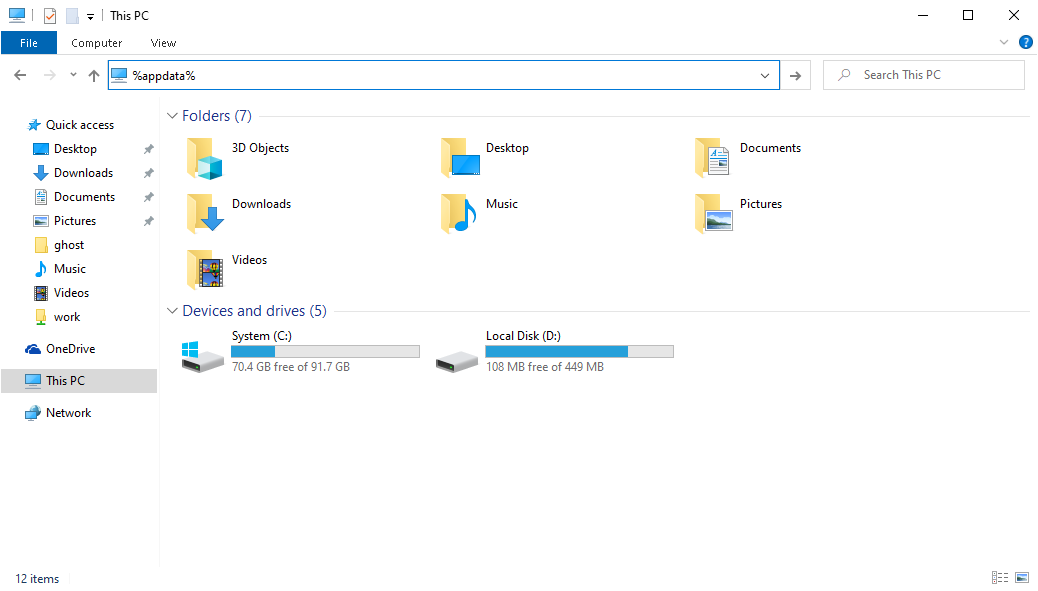
Task: Open Documents in Quick access sidebar
Action: [x=84, y=197]
